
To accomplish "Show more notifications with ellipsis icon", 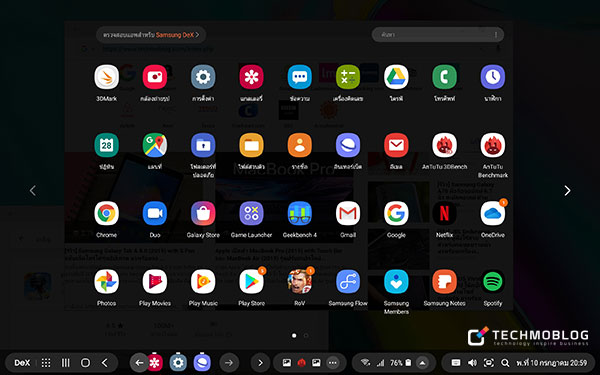I will pyautogui.click(x=333, y=363).
